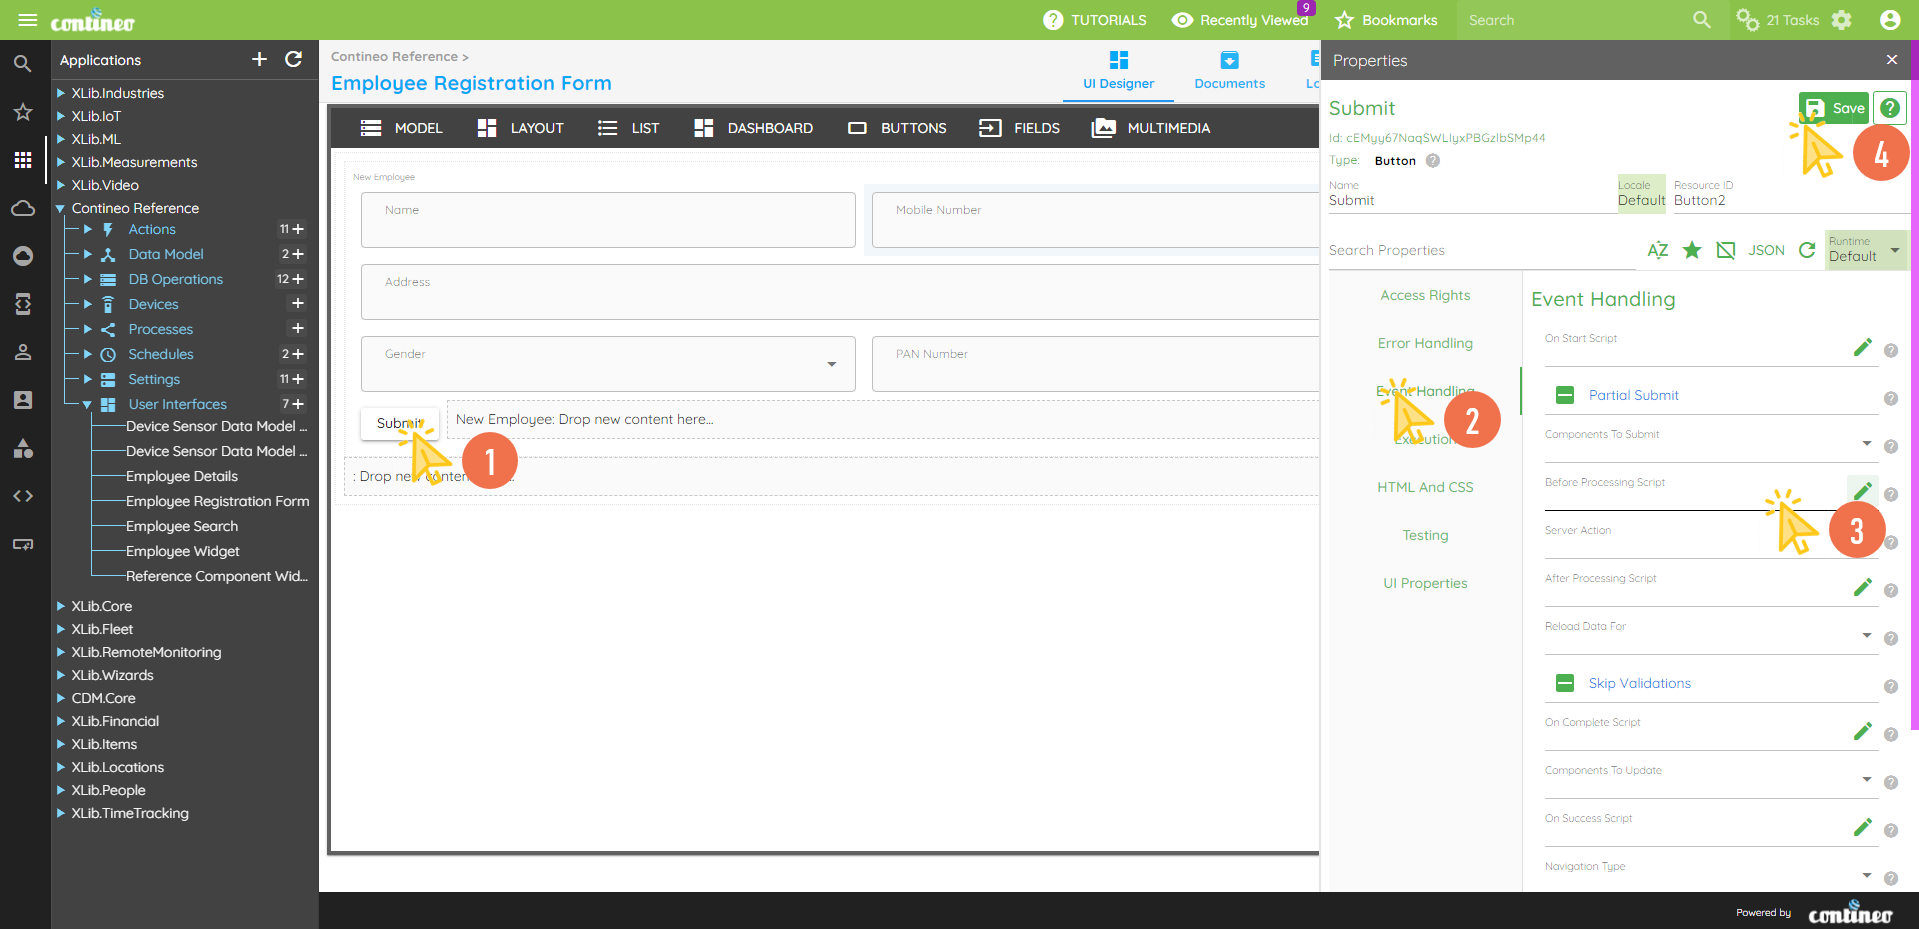Show favorite properties with star icon
Screen dimensions: 1919x929
click(1691, 250)
